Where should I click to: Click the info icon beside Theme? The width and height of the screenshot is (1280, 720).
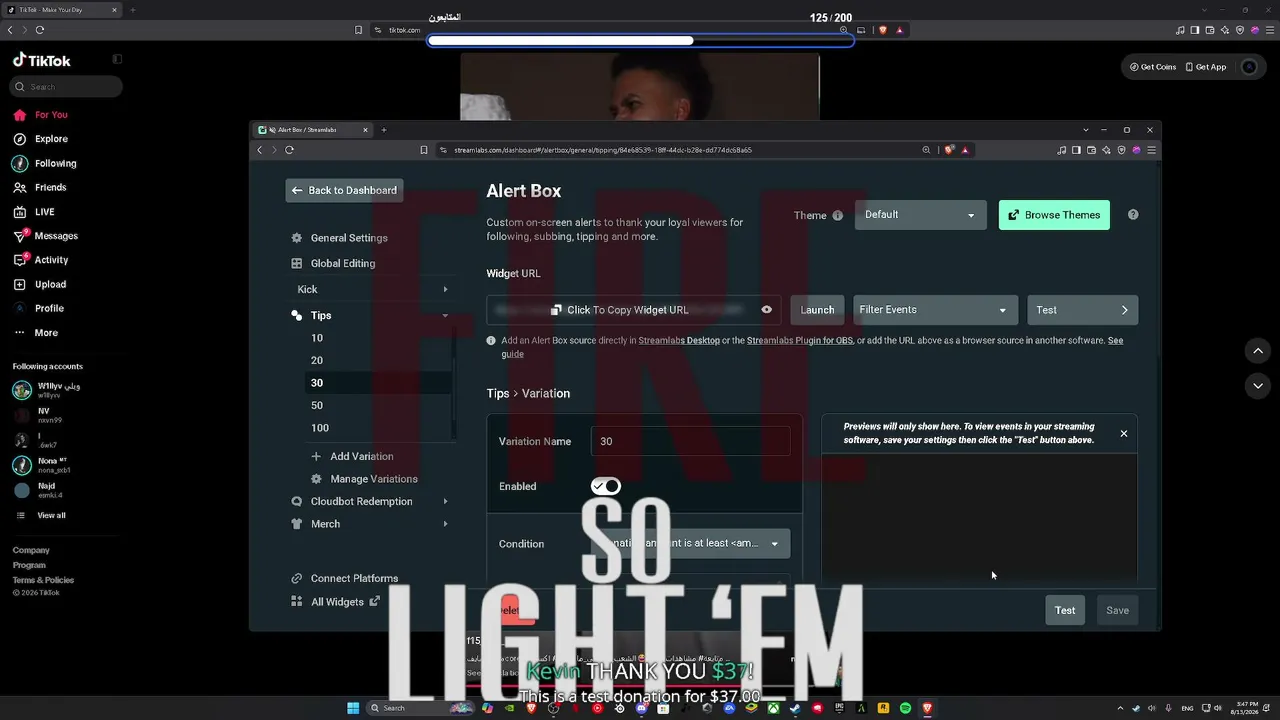click(838, 215)
